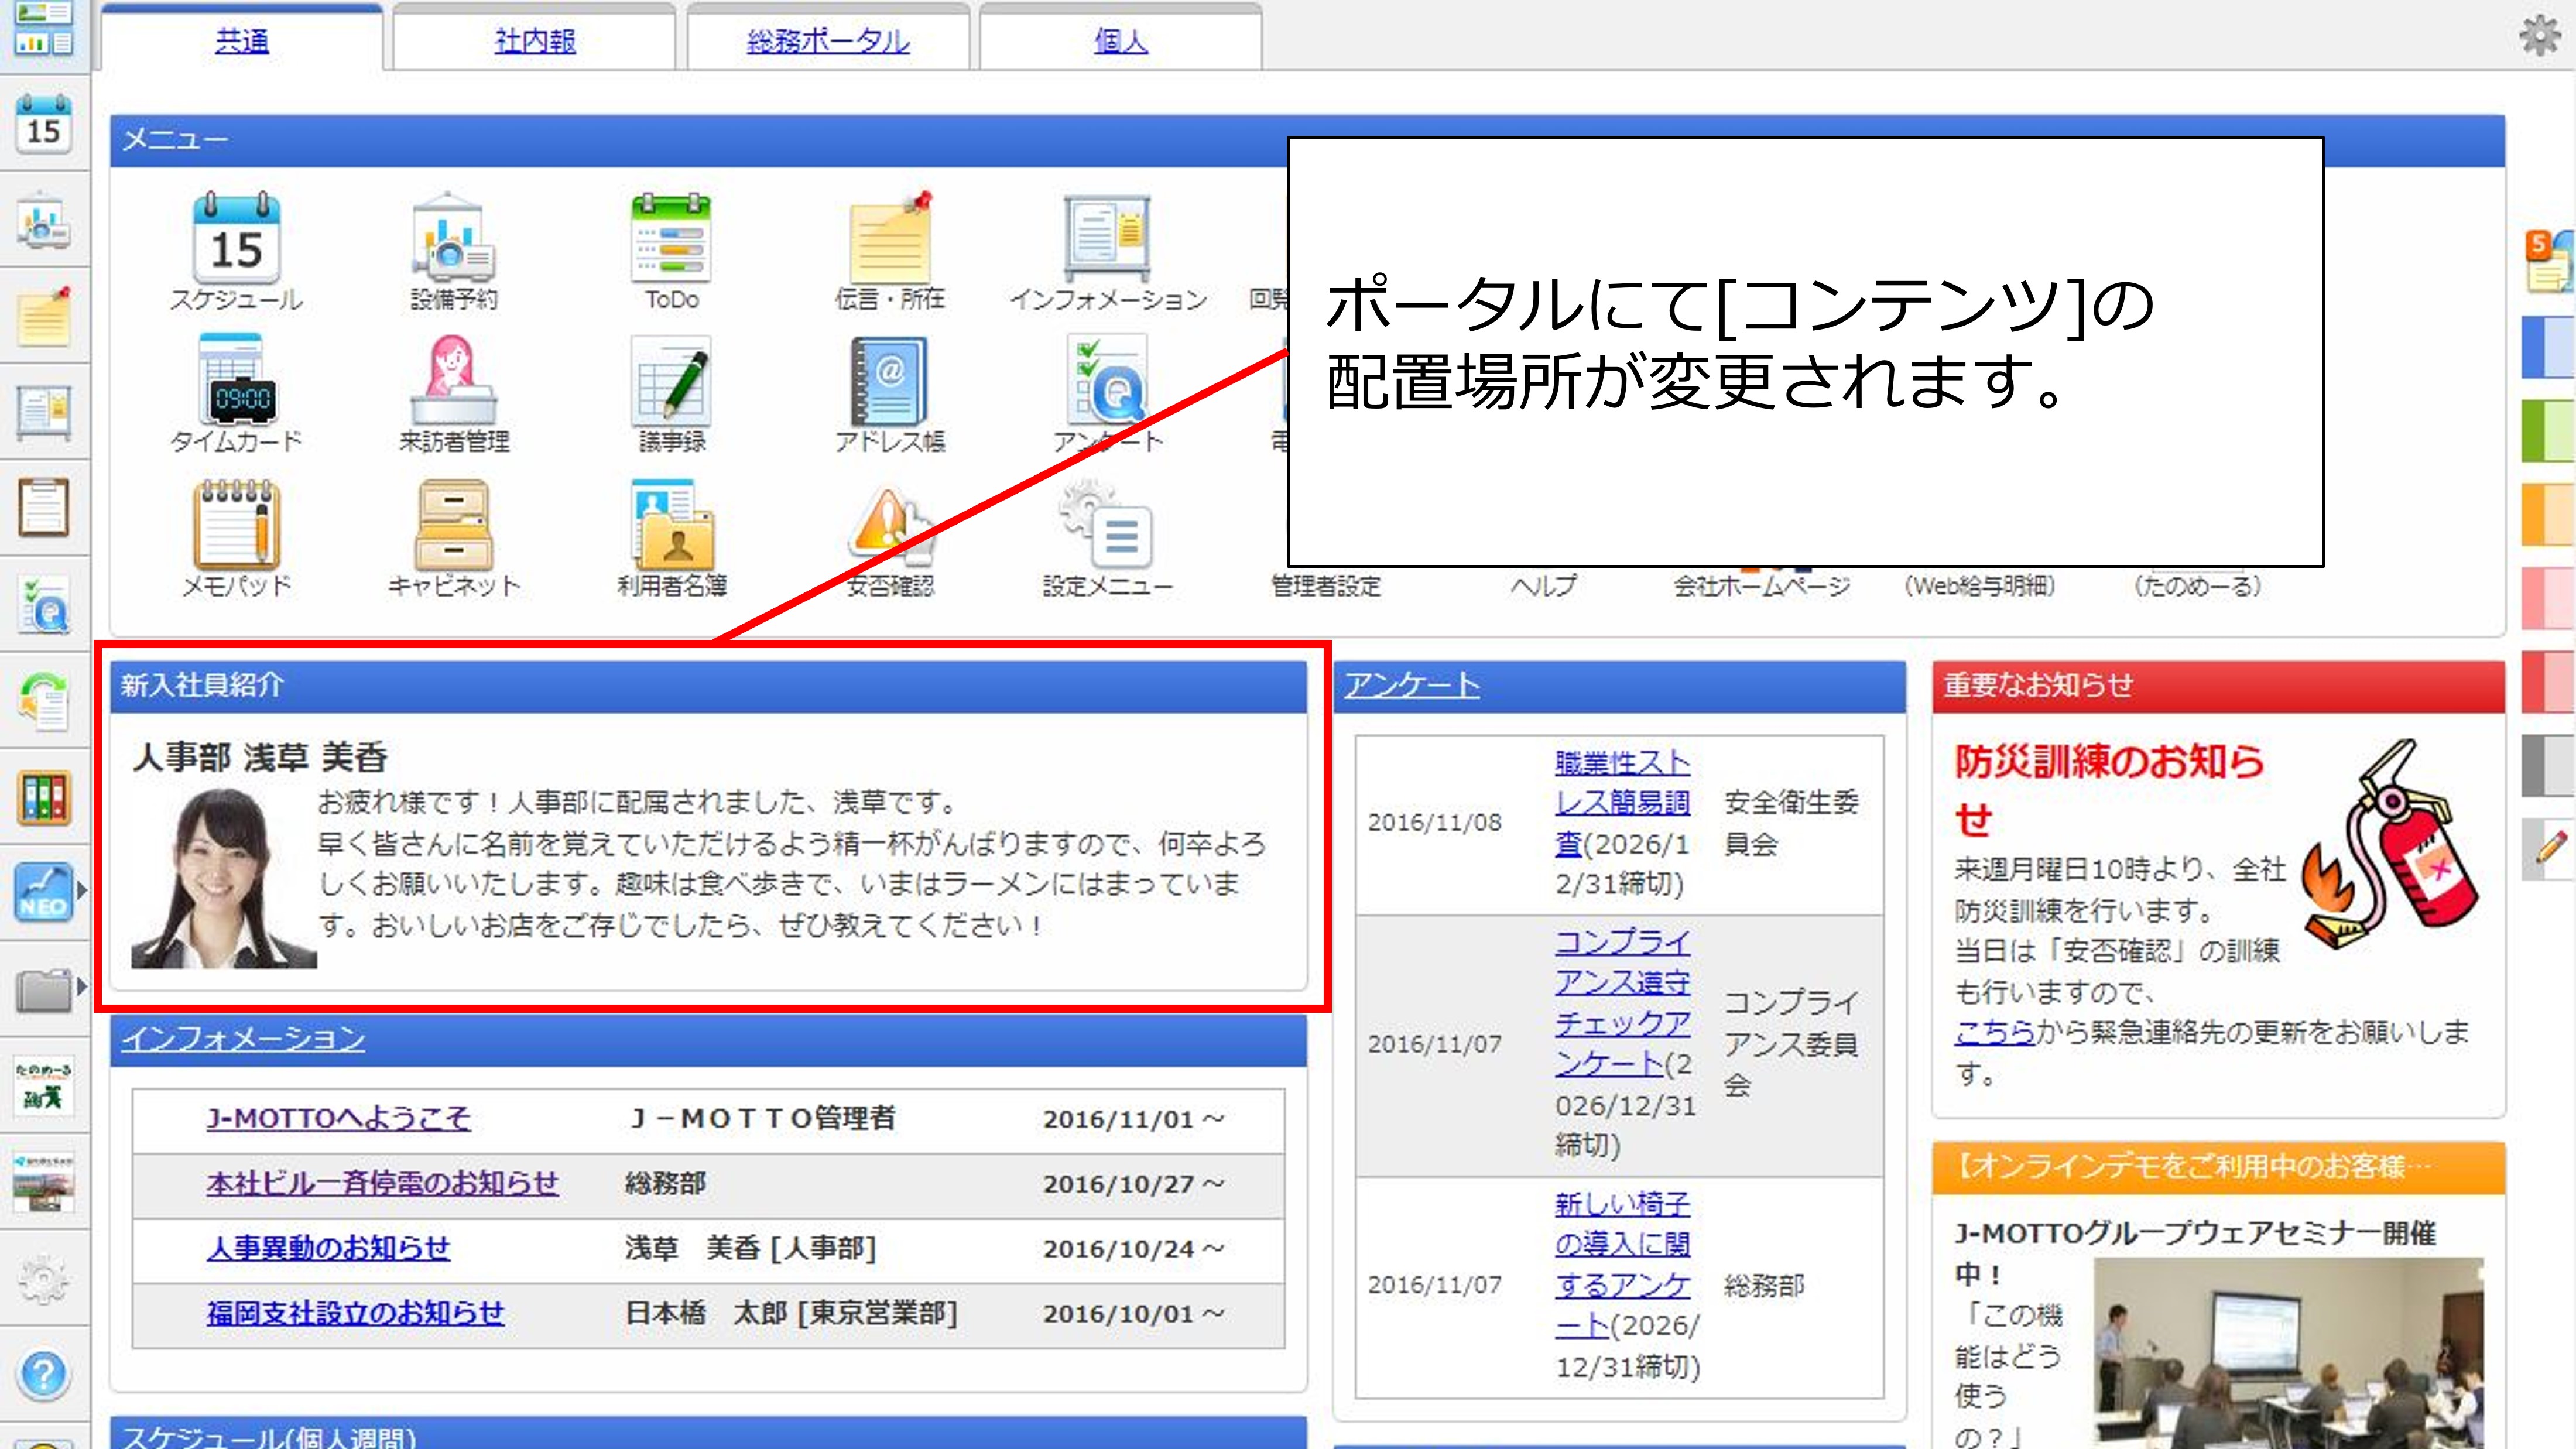Click the help question mark sidebar icon
The image size is (2576, 1449).
43,1375
